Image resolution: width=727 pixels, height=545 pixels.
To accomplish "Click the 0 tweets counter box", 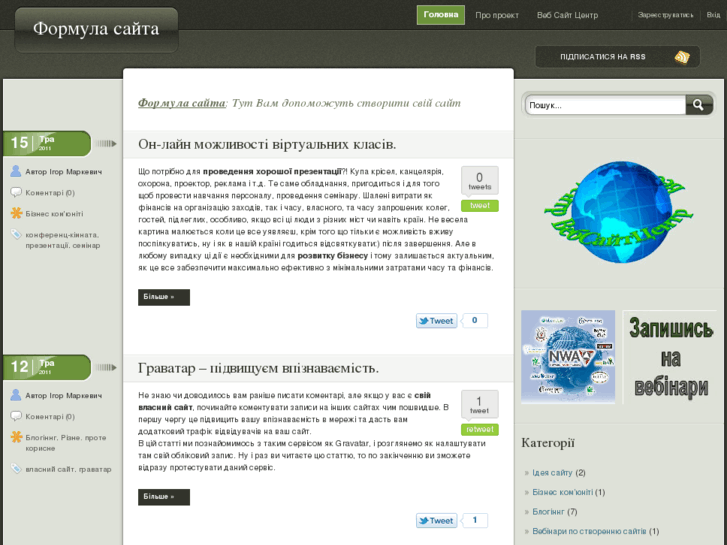I will [x=480, y=181].
